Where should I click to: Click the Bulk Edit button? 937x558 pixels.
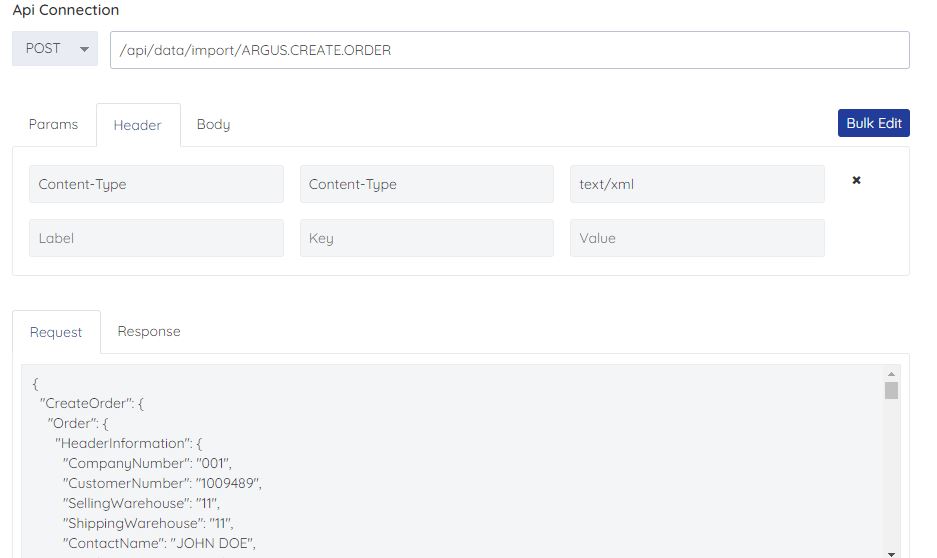(874, 123)
